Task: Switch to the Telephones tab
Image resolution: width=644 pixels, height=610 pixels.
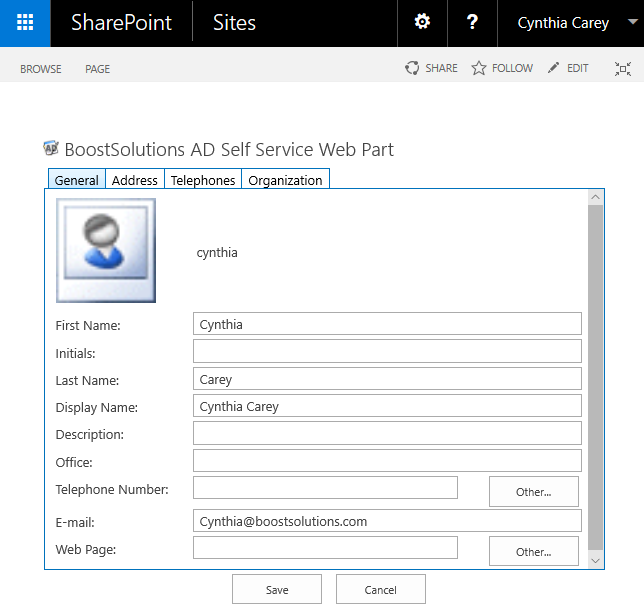Action: coord(203,180)
